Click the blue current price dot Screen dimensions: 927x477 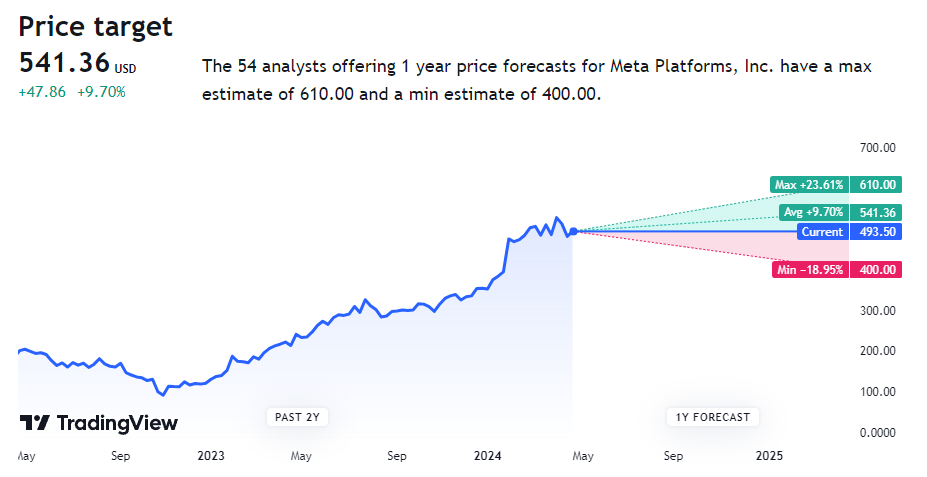pos(573,231)
